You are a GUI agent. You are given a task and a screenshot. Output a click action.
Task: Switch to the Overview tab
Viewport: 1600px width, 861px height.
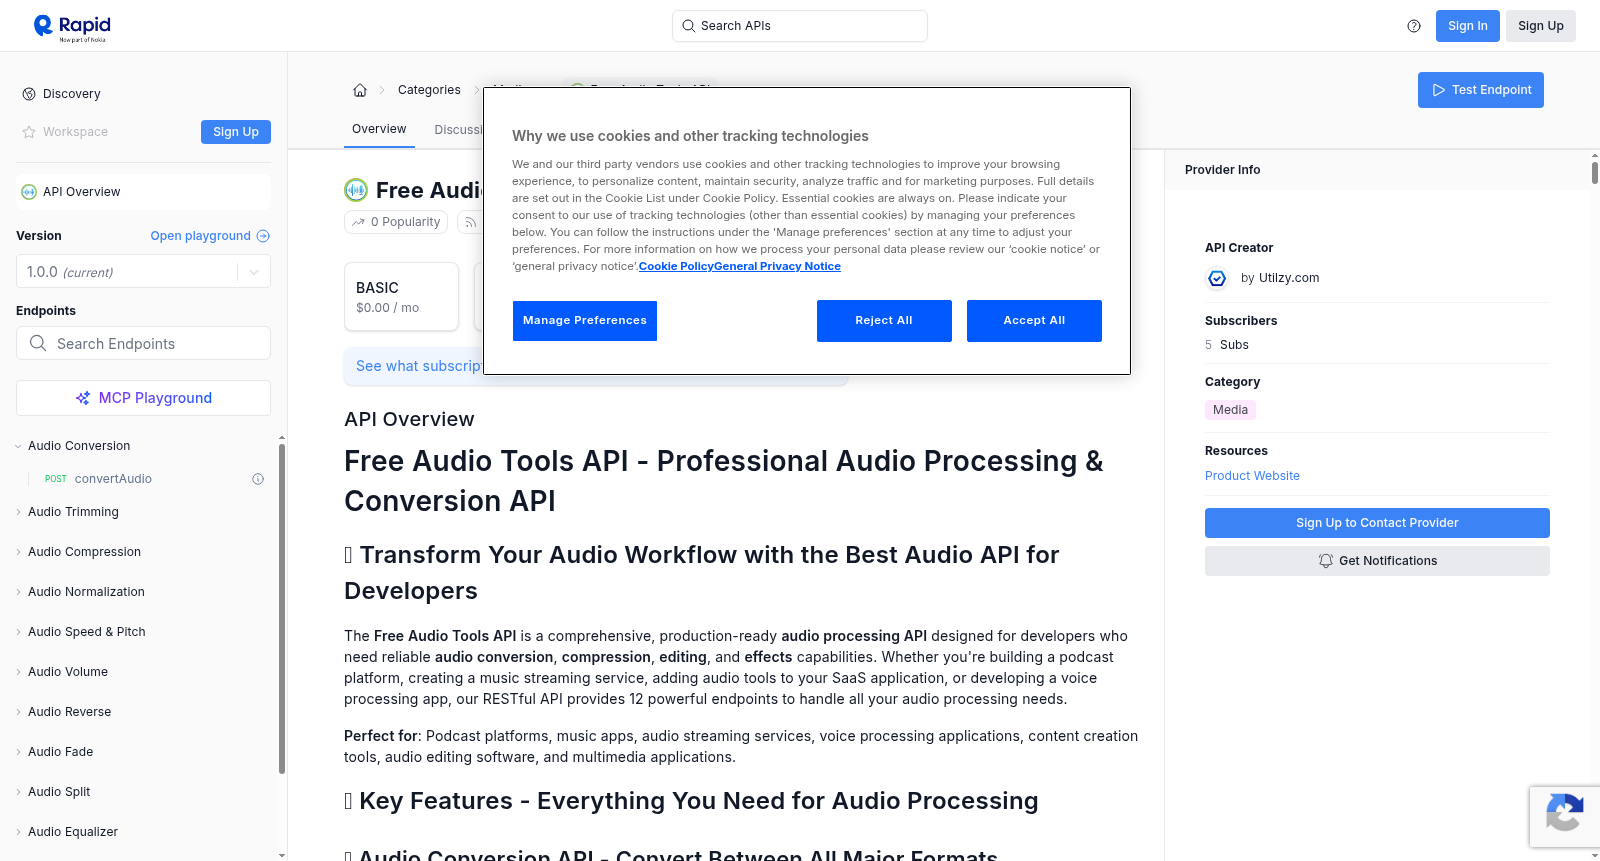pos(379,129)
